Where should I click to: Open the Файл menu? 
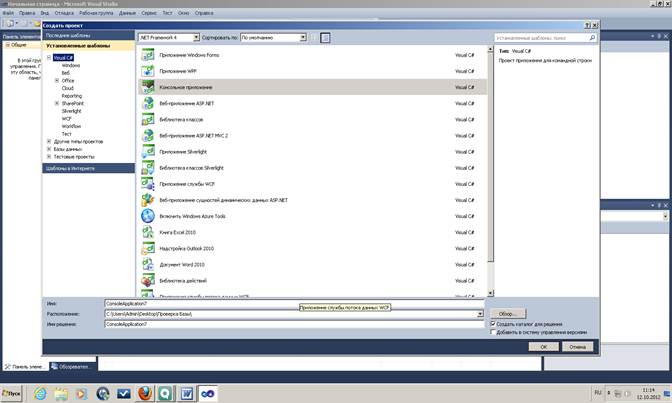click(8, 13)
